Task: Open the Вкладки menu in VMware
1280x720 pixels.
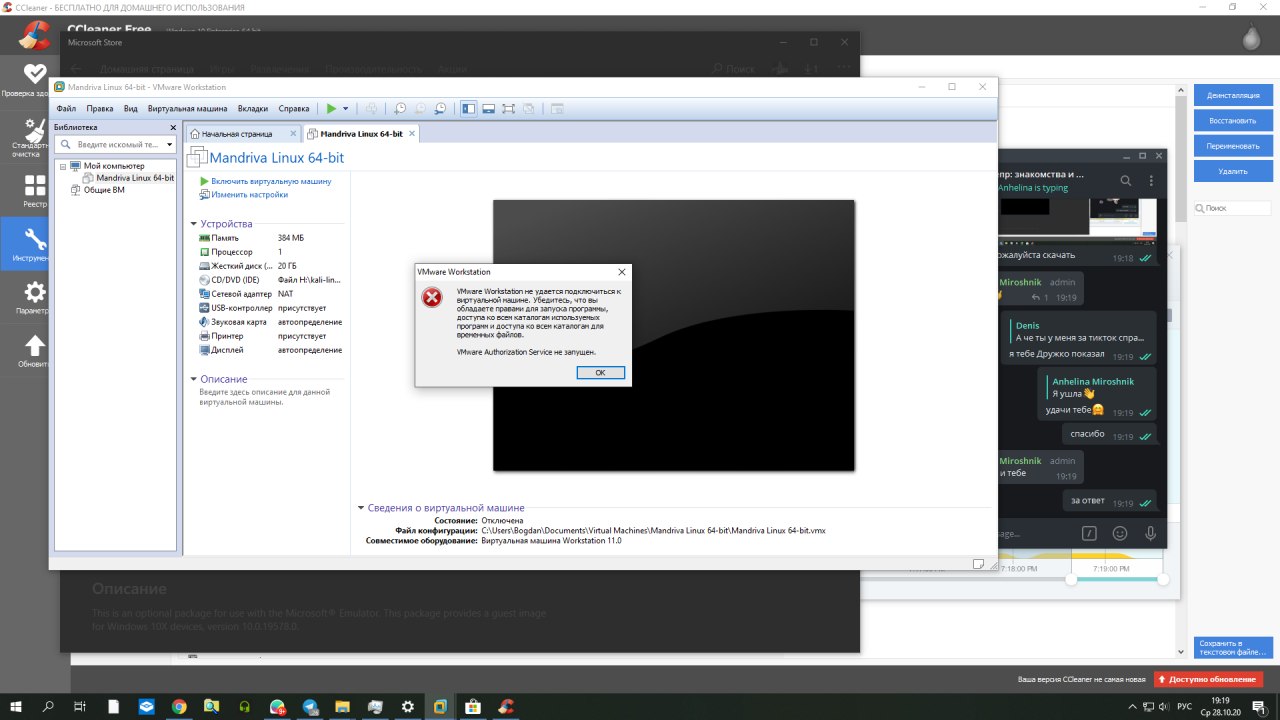Action: (x=253, y=108)
